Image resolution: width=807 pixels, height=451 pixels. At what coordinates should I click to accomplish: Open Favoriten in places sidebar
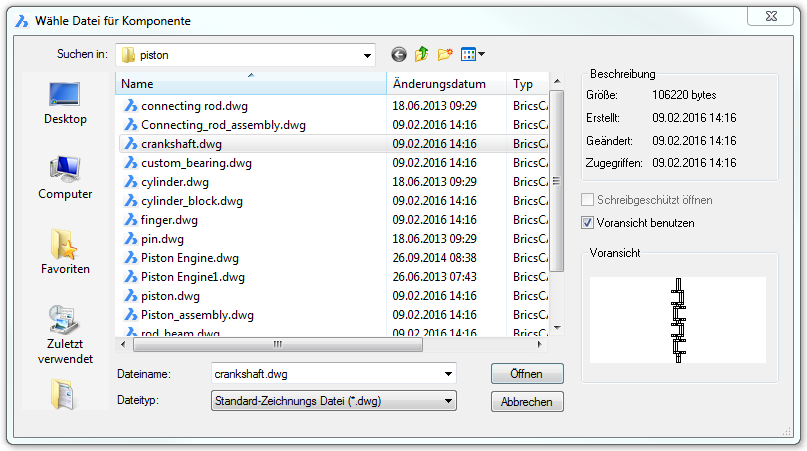pos(65,252)
